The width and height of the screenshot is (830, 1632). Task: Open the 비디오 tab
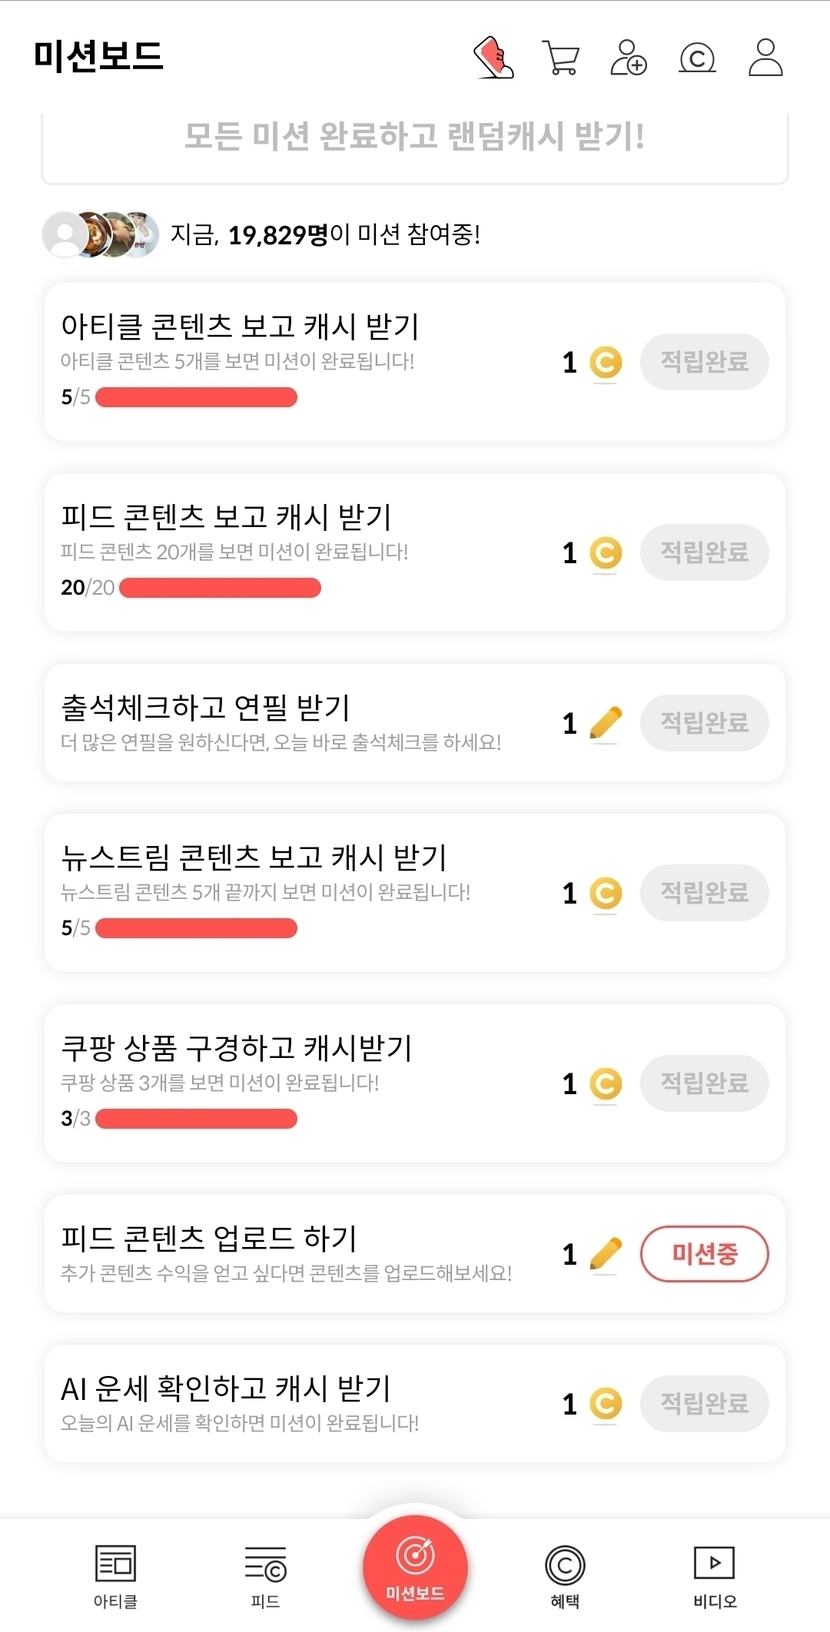[714, 1575]
